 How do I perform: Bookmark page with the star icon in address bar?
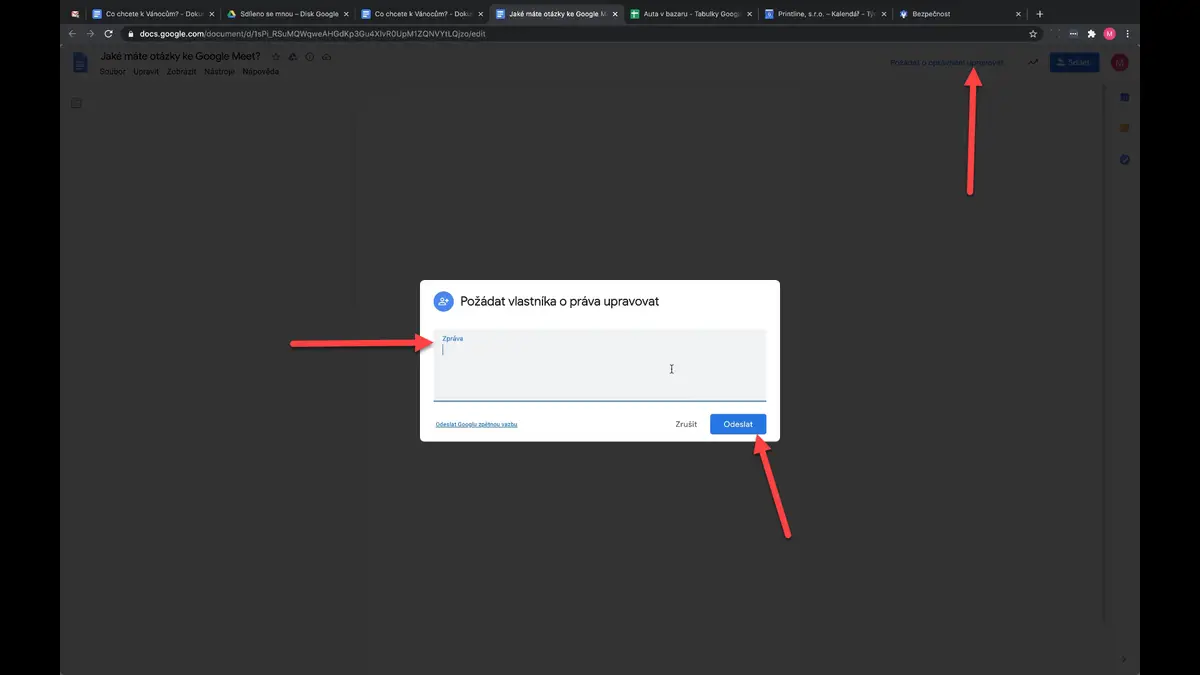click(x=1033, y=34)
